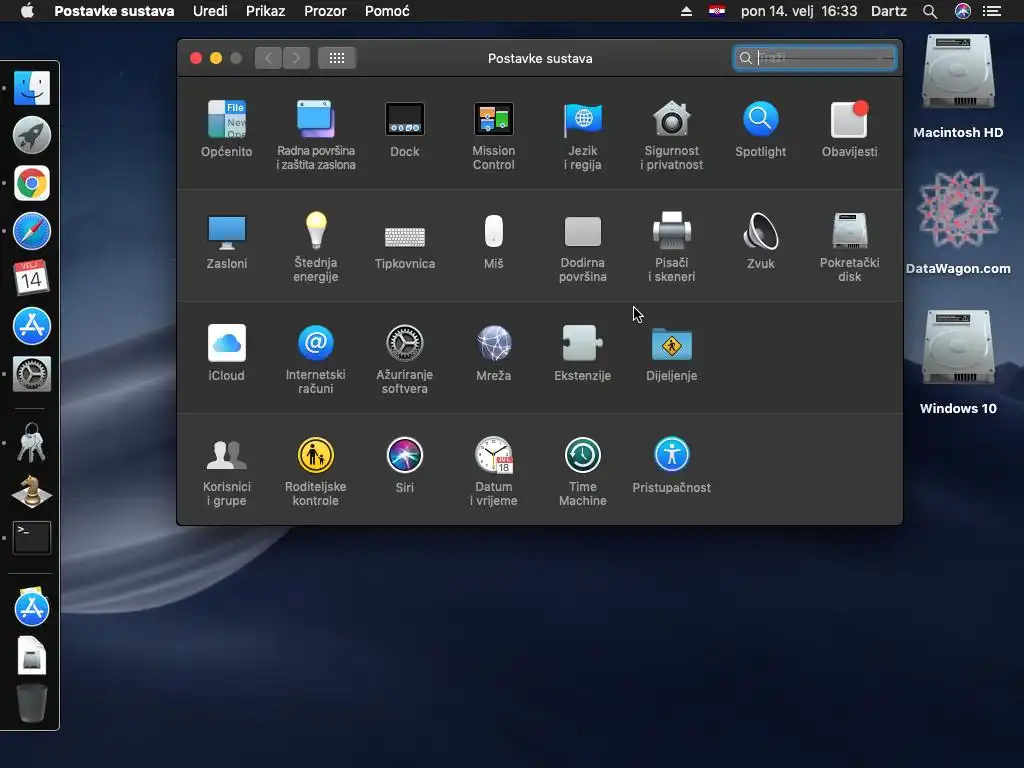1024x768 pixels.
Task: Open Keychain Access from the Dock
Action: 31,442
